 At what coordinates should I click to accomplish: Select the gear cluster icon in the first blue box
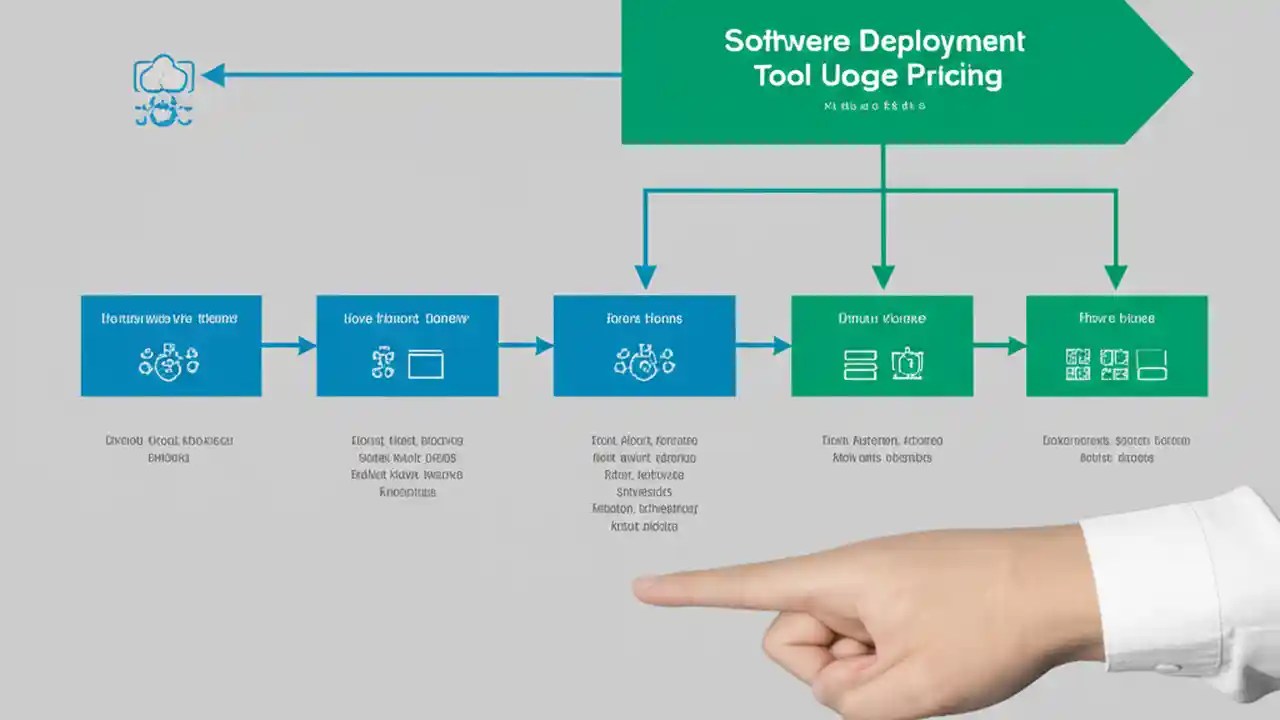[x=168, y=362]
